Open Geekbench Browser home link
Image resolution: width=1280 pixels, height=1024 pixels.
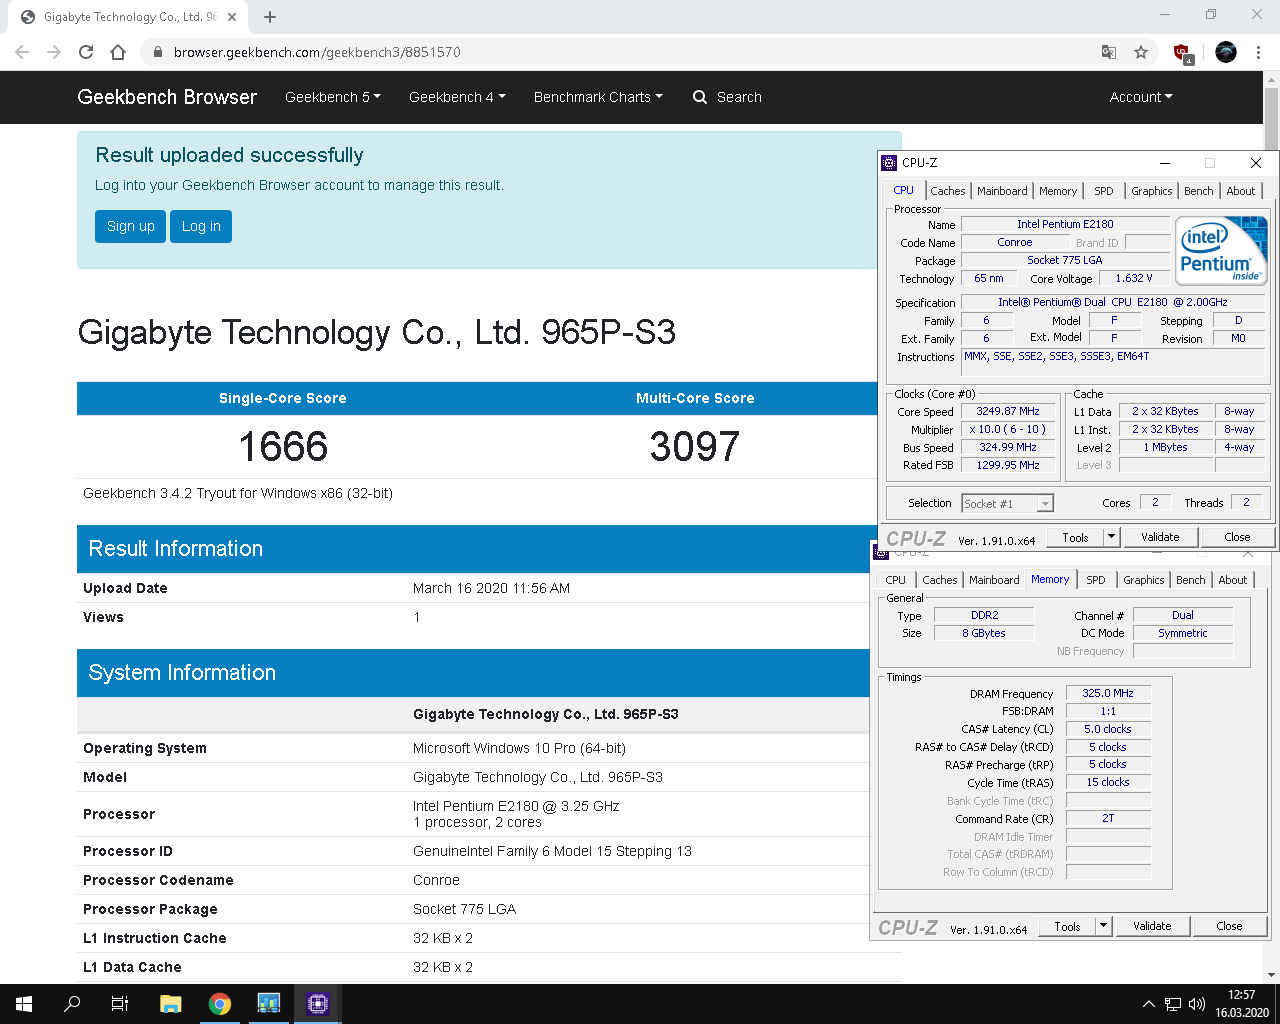[167, 97]
